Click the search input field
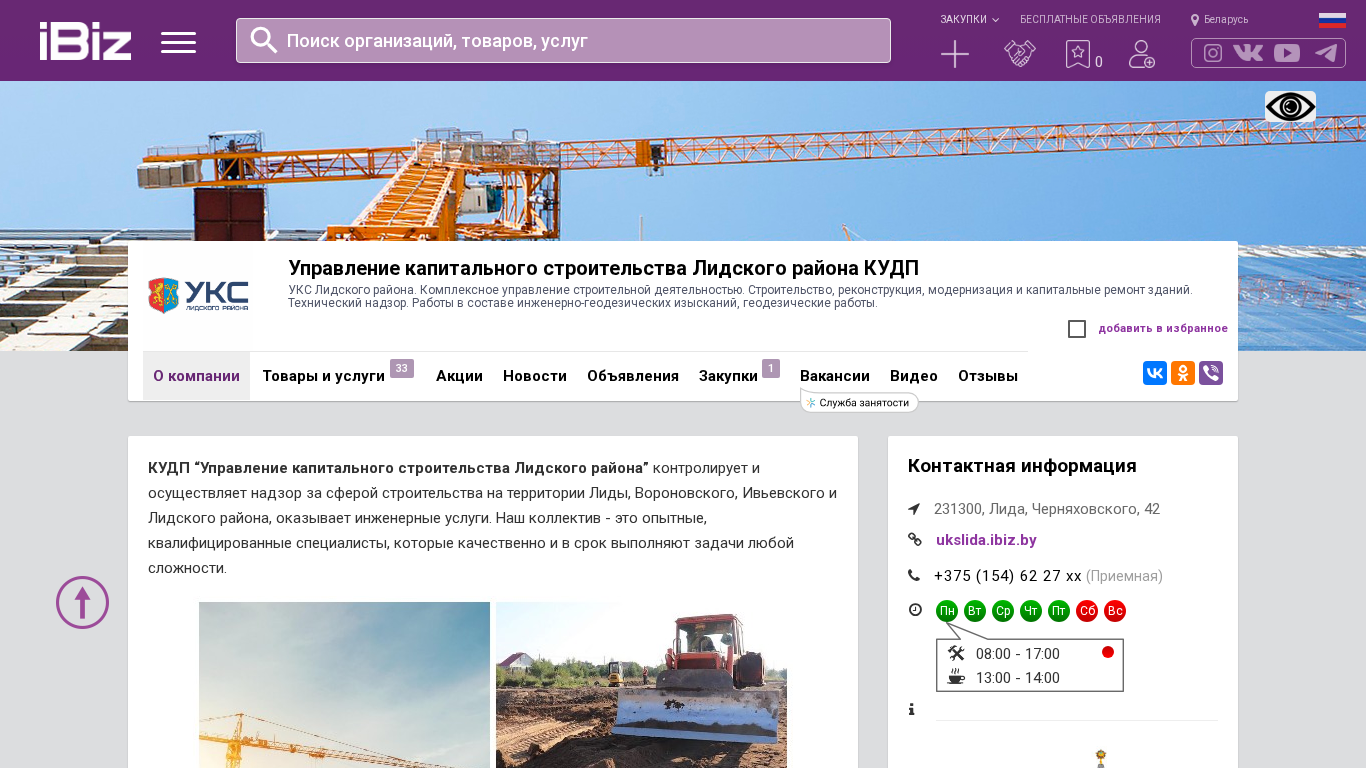Image resolution: width=1366 pixels, height=768 pixels. click(563, 41)
